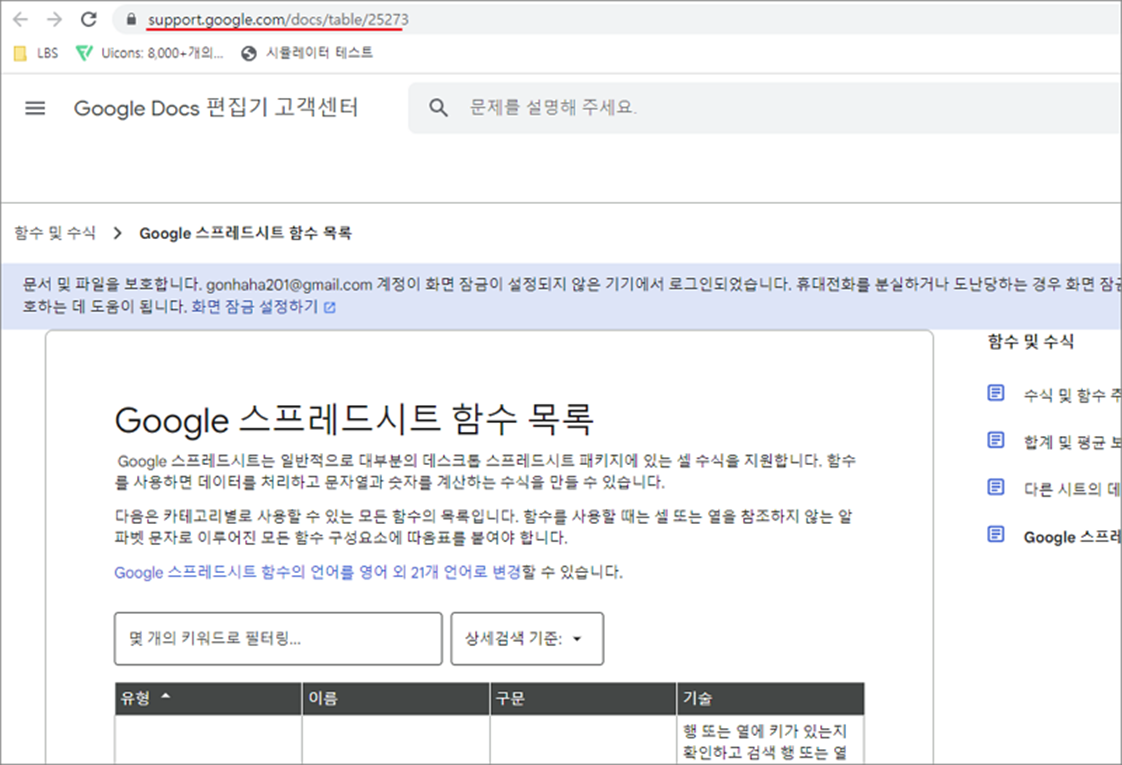
Task: Open the 시뮬레이터 테스트 bookmark
Action: pos(308,53)
